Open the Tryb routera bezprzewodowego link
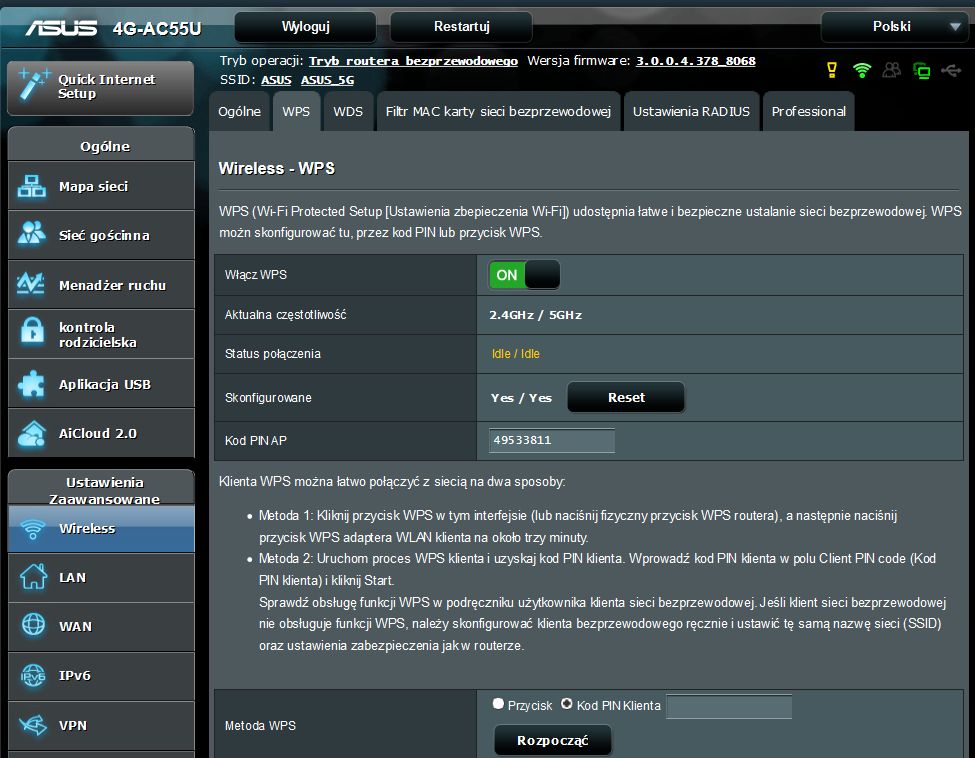This screenshot has height=758, width=975. tap(414, 61)
